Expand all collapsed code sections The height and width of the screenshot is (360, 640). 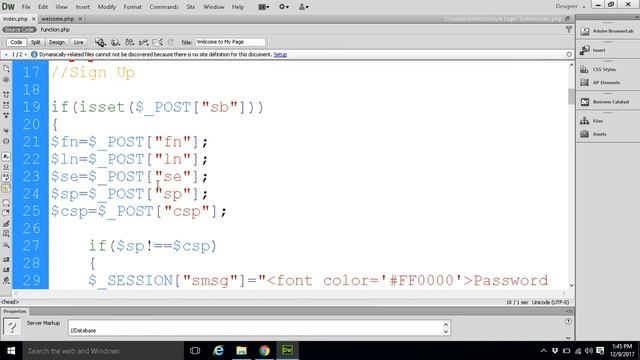[x=6, y=116]
